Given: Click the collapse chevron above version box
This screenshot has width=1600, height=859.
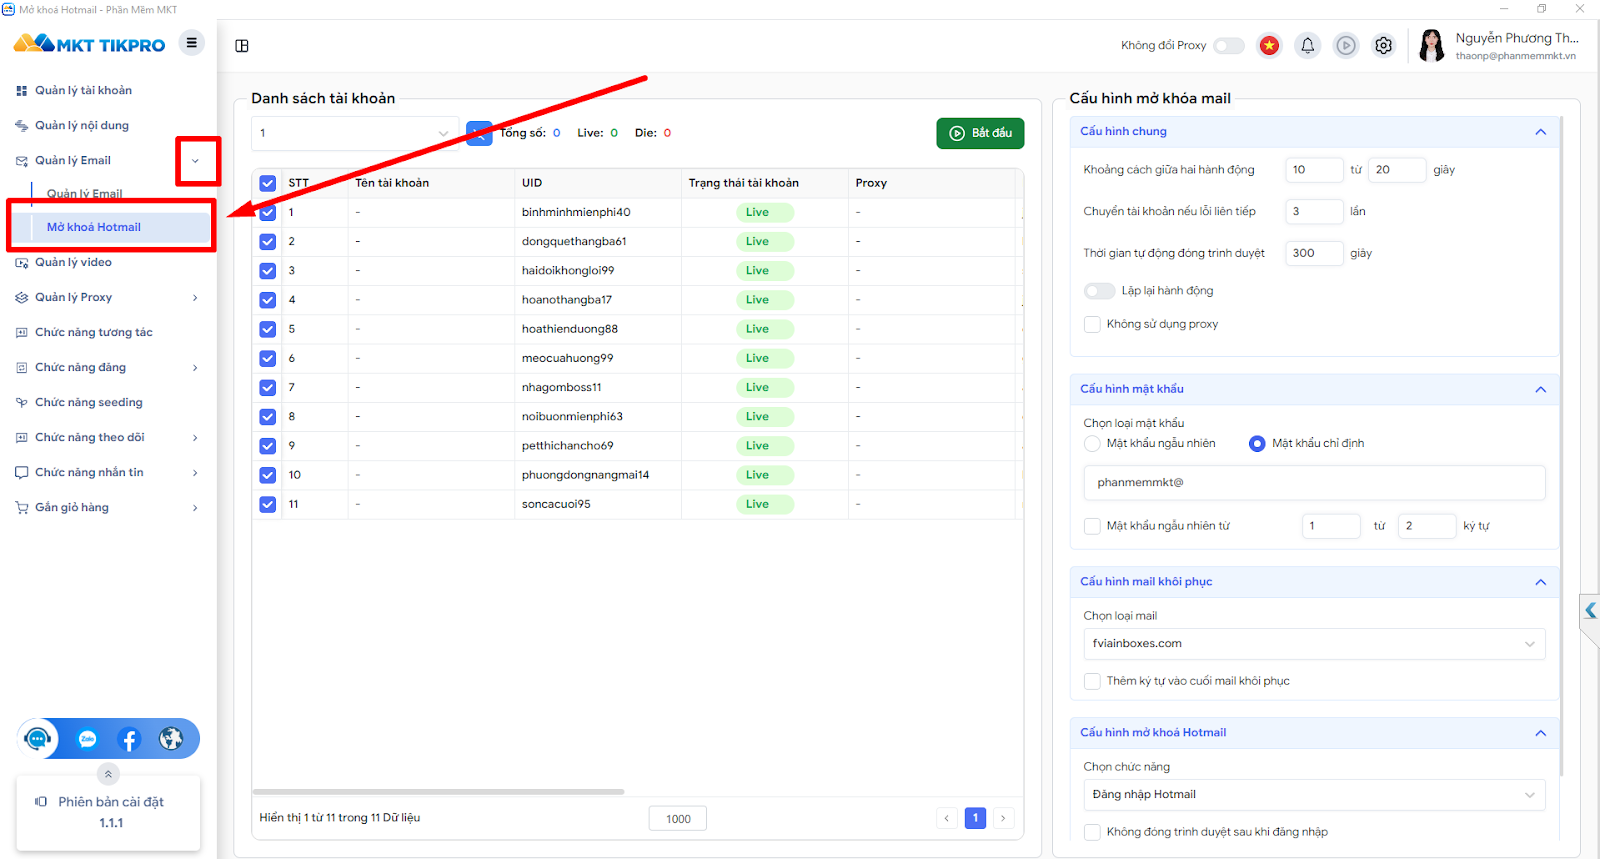Looking at the screenshot, I should (x=108, y=774).
